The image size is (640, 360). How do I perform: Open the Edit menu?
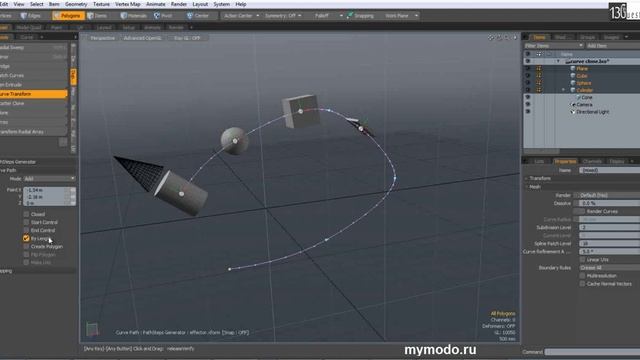[x=4, y=4]
